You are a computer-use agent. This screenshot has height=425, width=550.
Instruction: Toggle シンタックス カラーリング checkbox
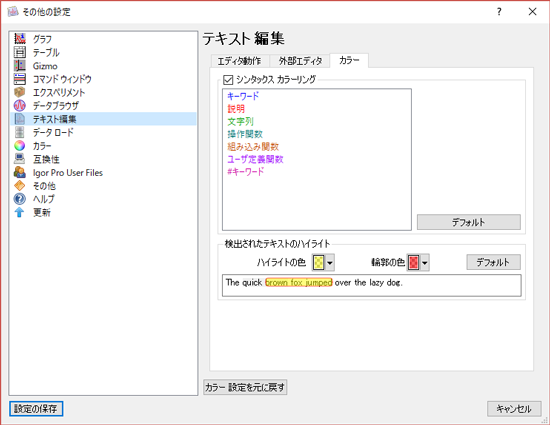point(228,80)
